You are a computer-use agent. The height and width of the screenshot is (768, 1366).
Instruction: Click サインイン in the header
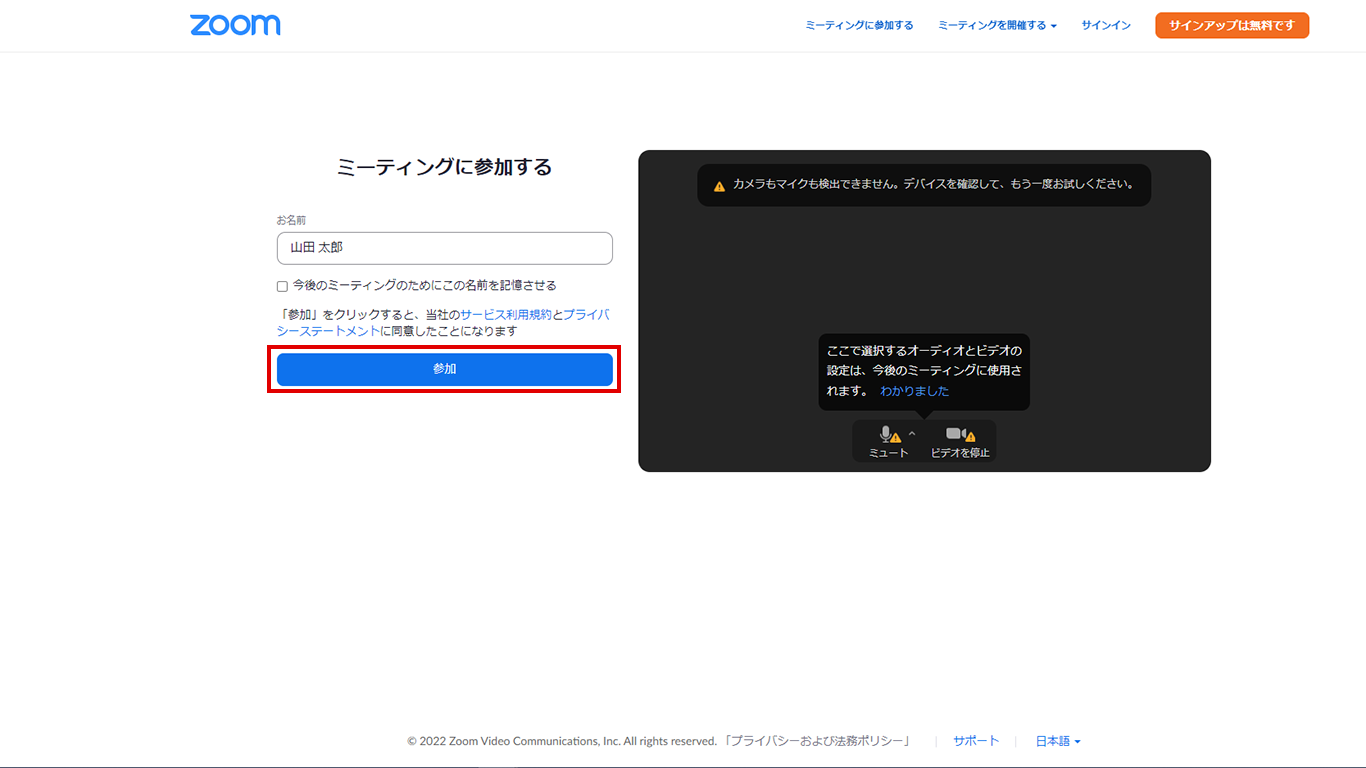click(1106, 25)
